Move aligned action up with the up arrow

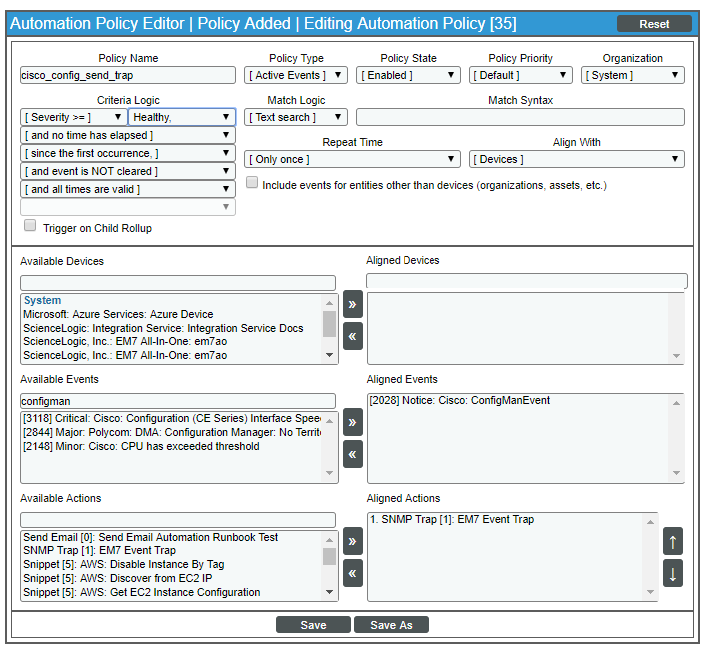(673, 542)
